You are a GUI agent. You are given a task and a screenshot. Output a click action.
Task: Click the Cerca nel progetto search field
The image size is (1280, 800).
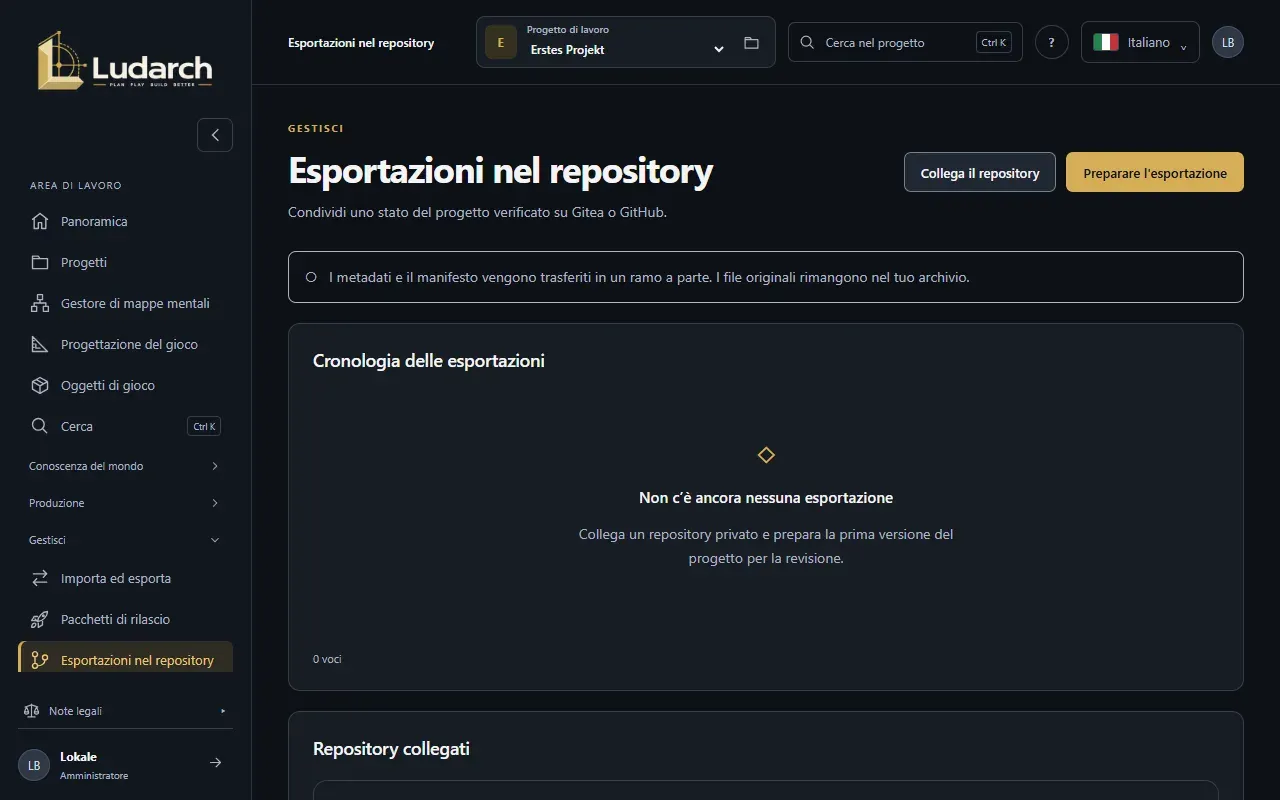905,42
